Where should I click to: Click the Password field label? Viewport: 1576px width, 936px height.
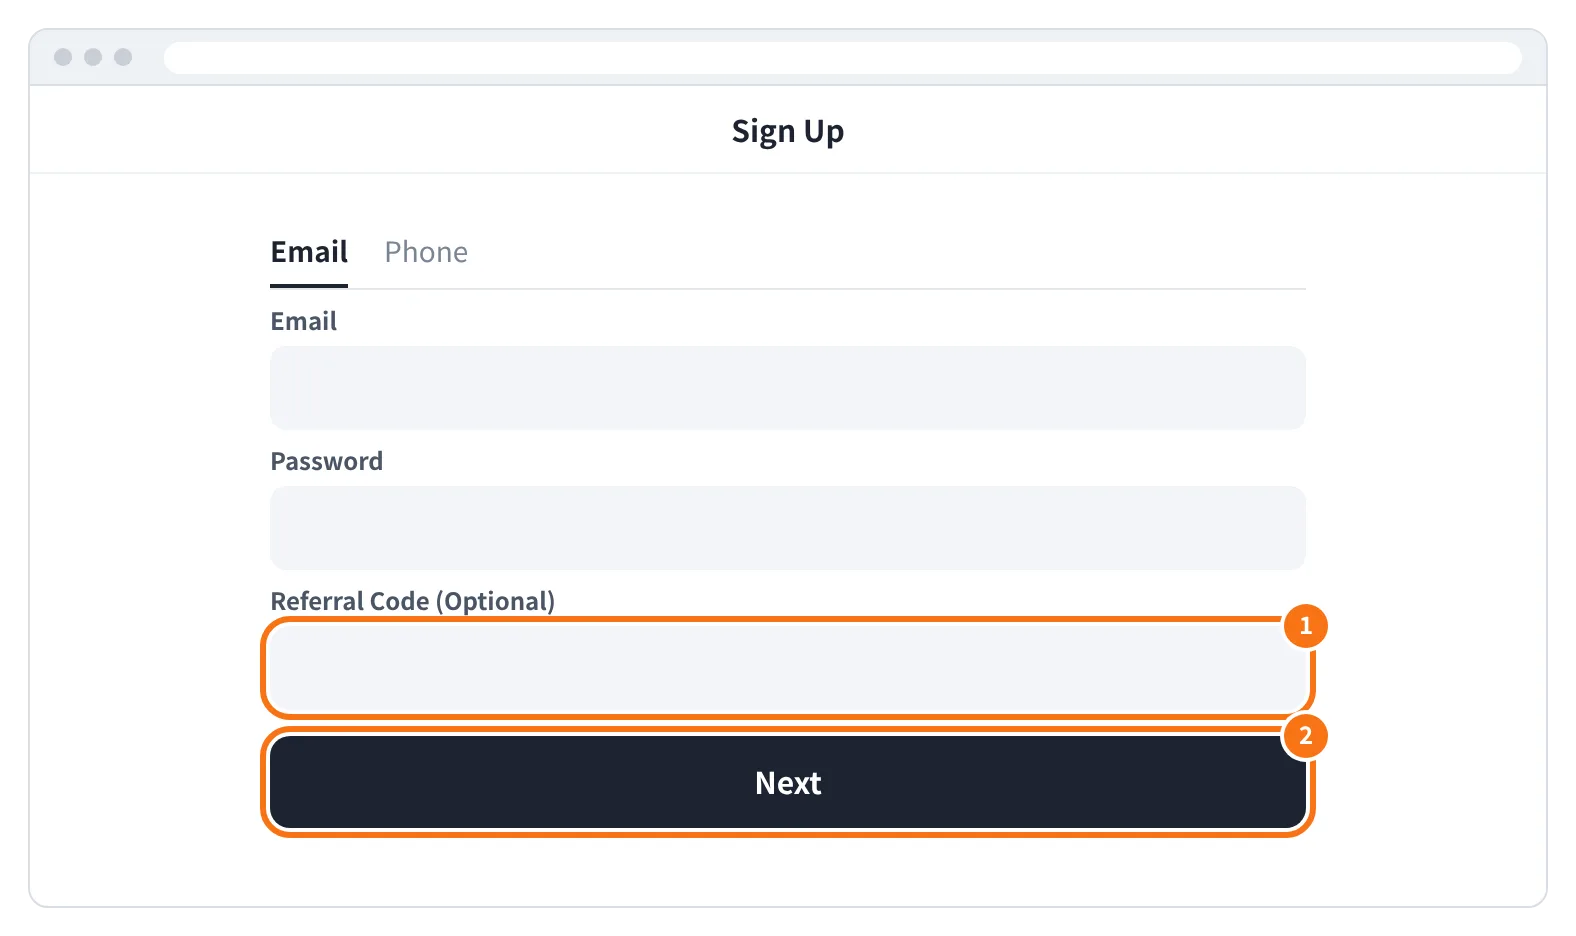tap(327, 461)
